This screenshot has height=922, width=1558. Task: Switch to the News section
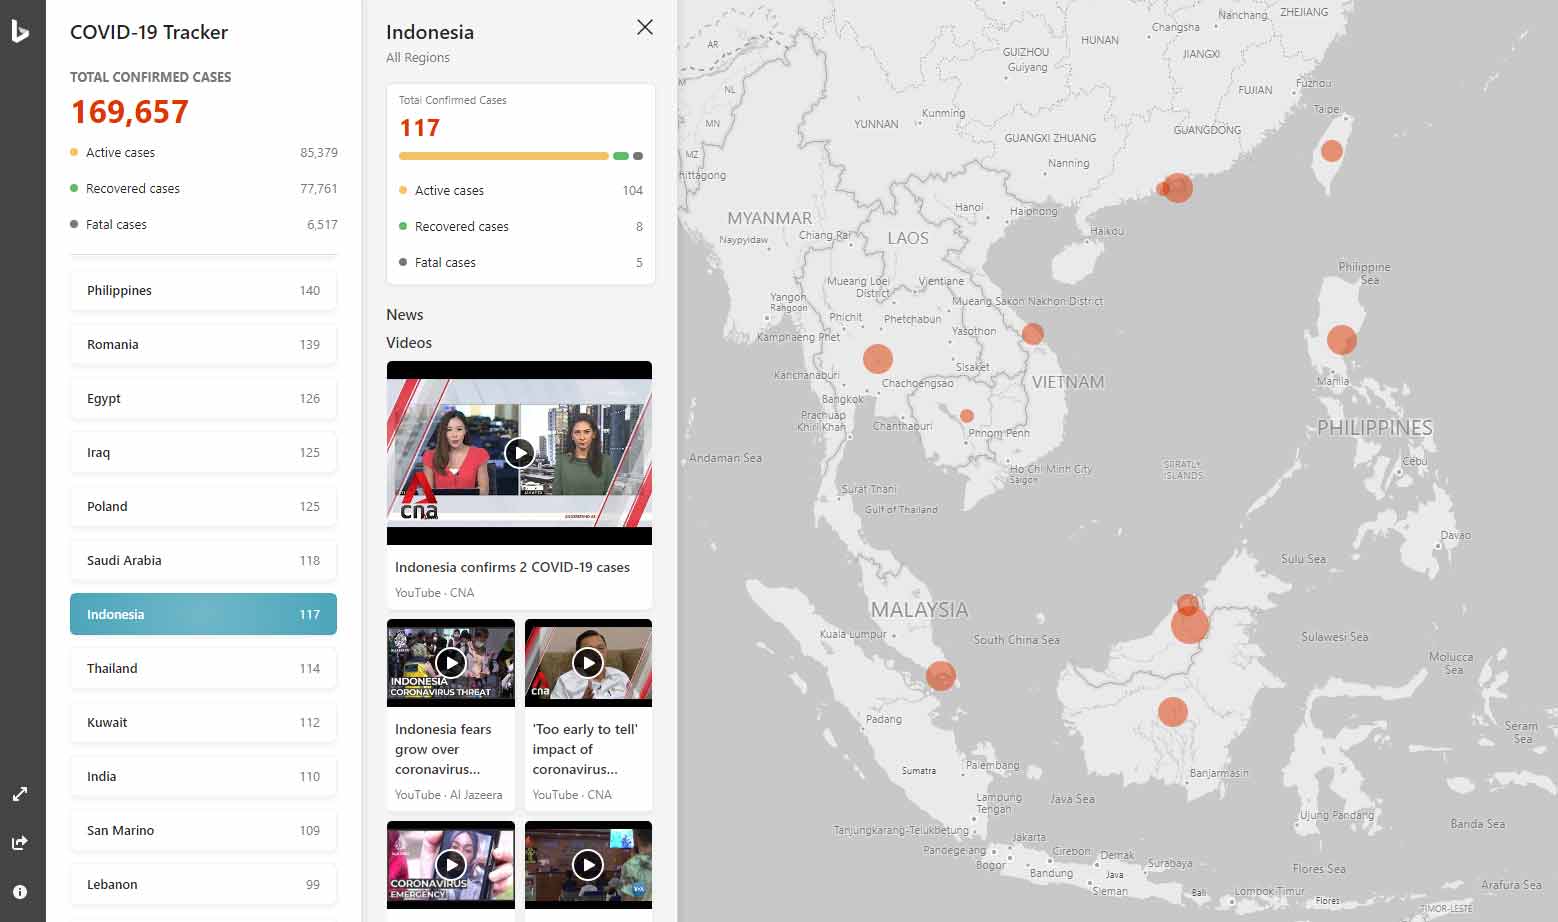405,314
